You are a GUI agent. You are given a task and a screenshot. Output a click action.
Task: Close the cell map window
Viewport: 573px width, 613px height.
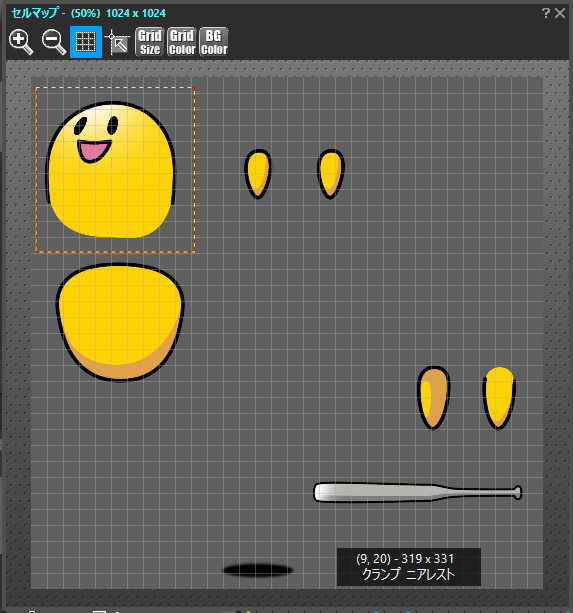click(560, 13)
